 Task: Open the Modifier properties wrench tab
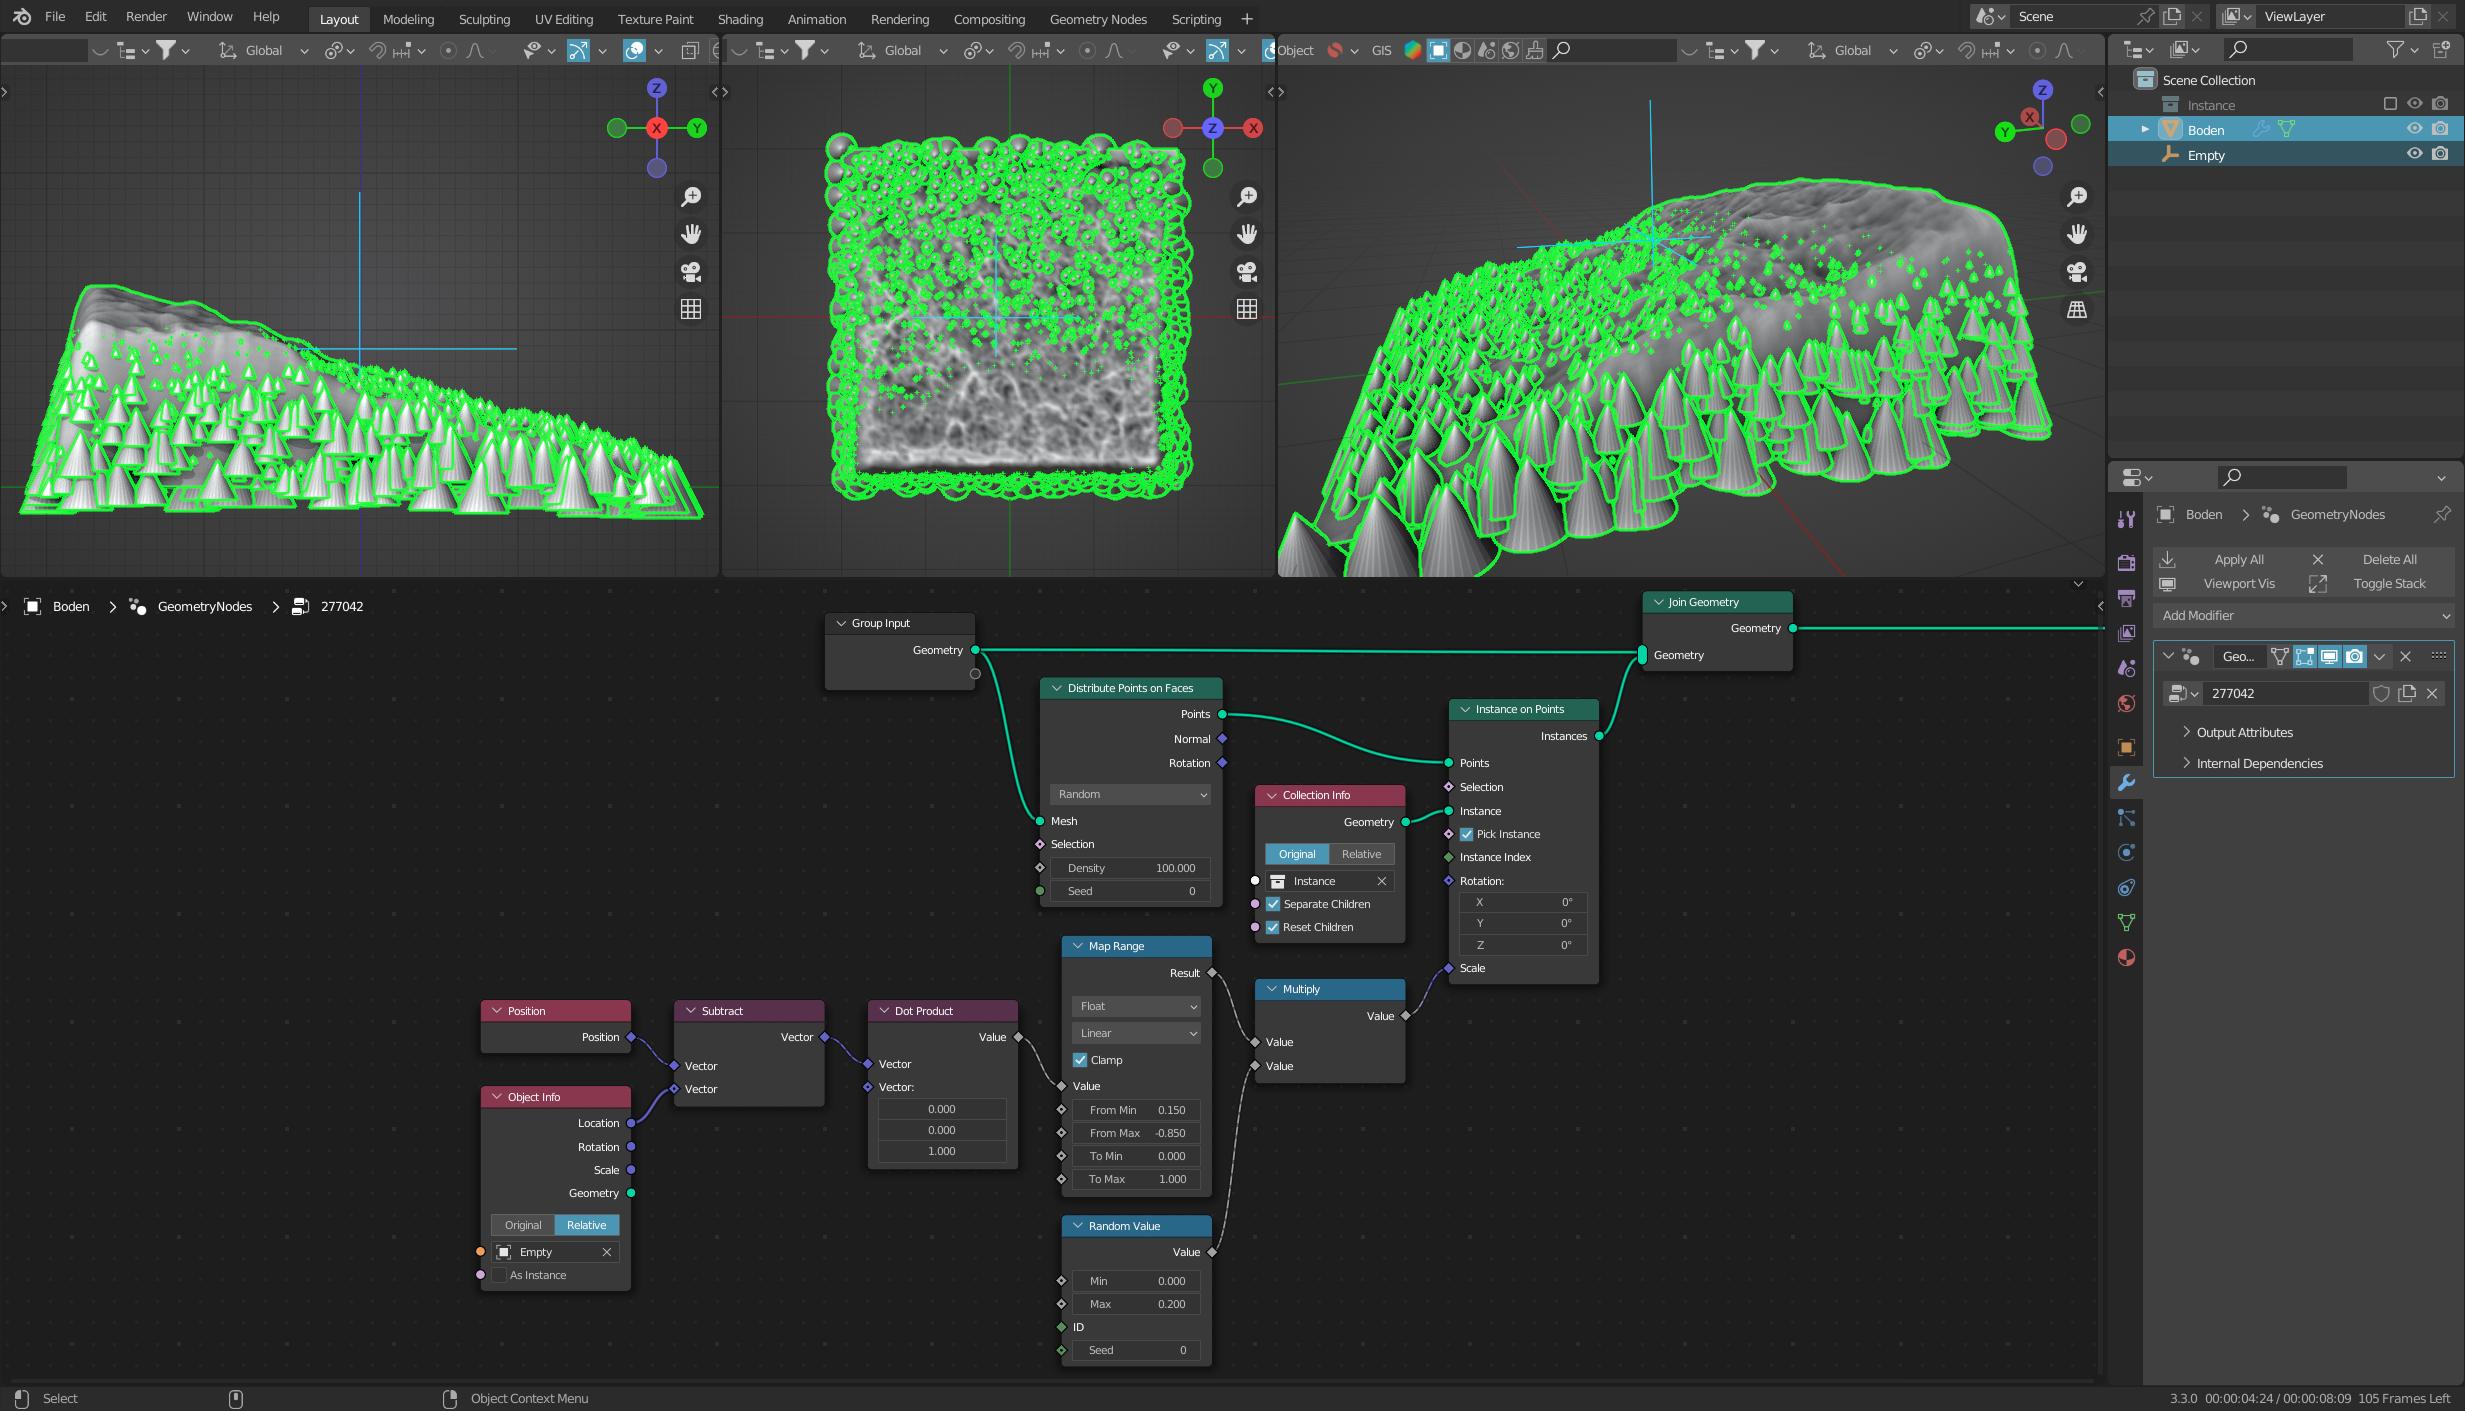[x=2126, y=782]
